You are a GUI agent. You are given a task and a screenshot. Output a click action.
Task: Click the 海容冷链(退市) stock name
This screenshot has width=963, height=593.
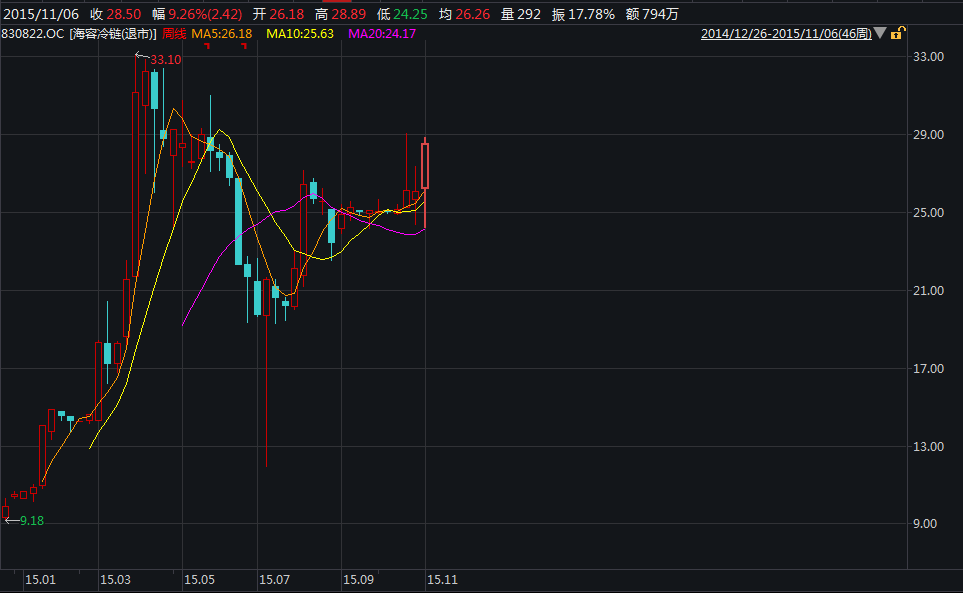(x=113, y=34)
